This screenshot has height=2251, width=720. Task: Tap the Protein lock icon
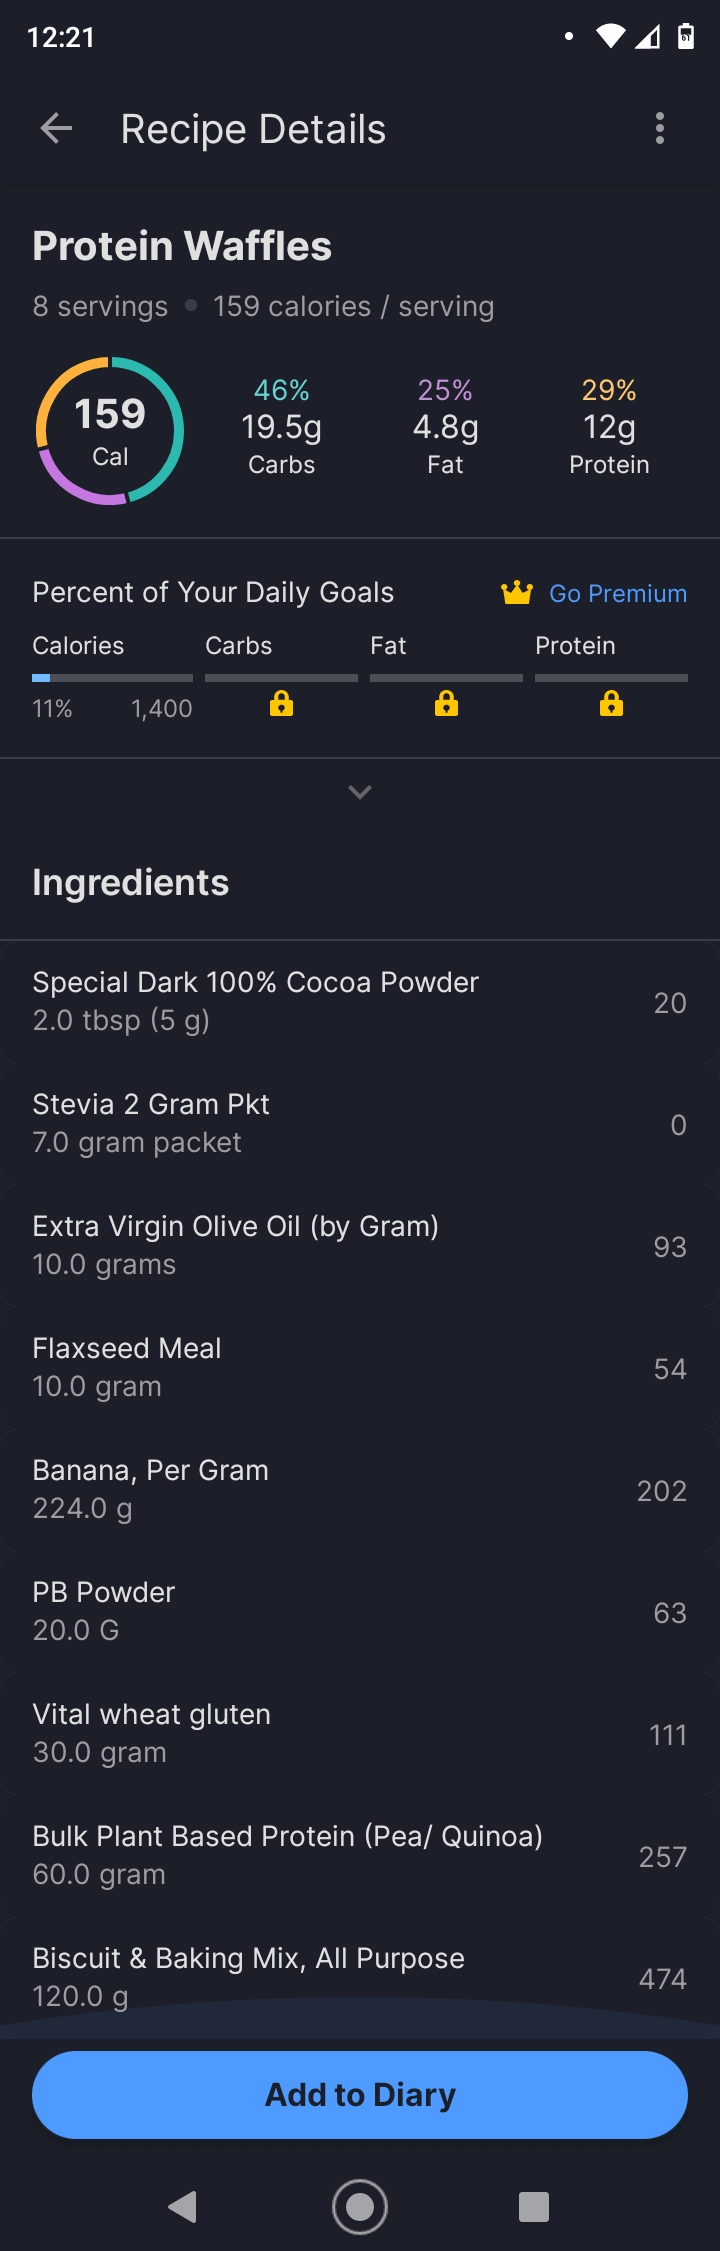[611, 704]
